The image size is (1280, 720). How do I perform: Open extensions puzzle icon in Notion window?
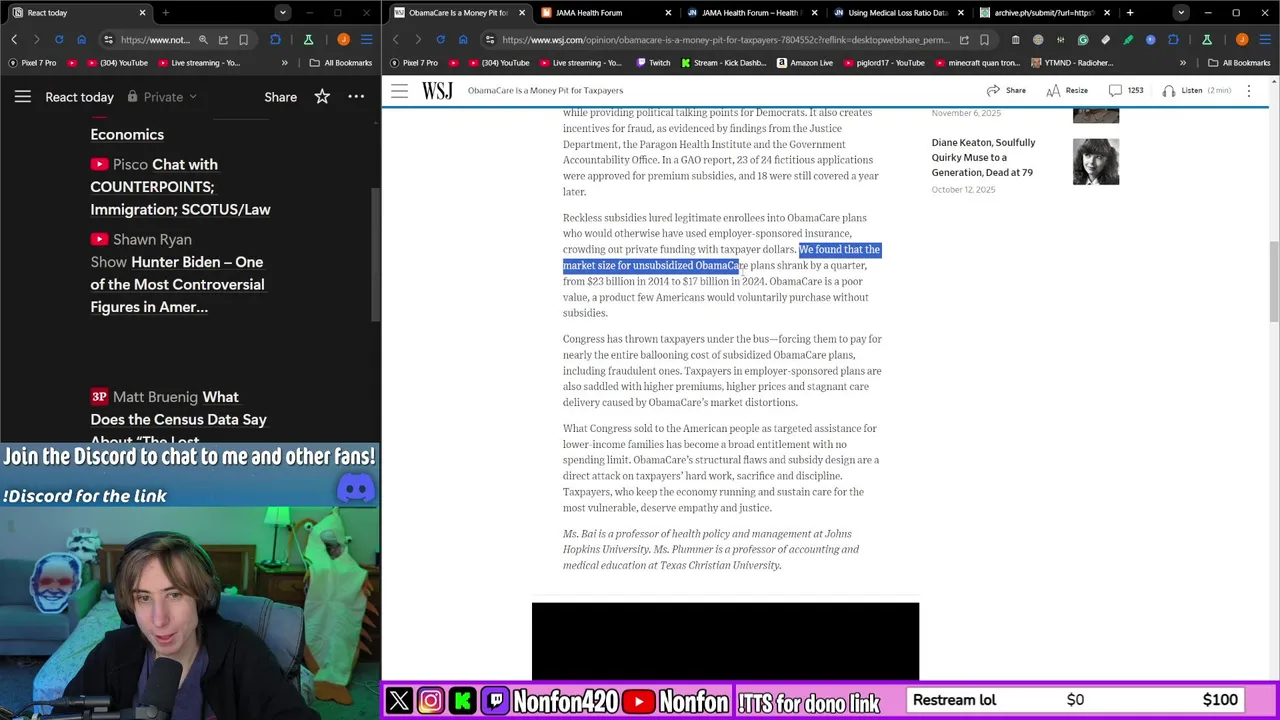click(x=276, y=40)
